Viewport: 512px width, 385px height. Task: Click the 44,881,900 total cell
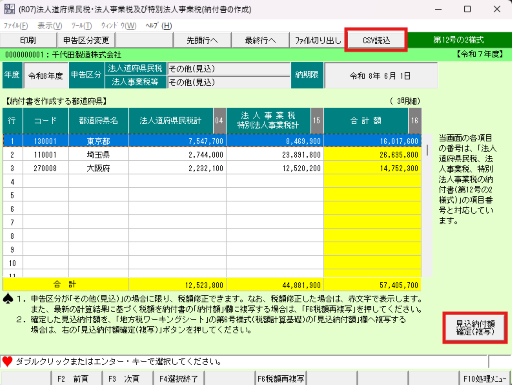coord(275,285)
